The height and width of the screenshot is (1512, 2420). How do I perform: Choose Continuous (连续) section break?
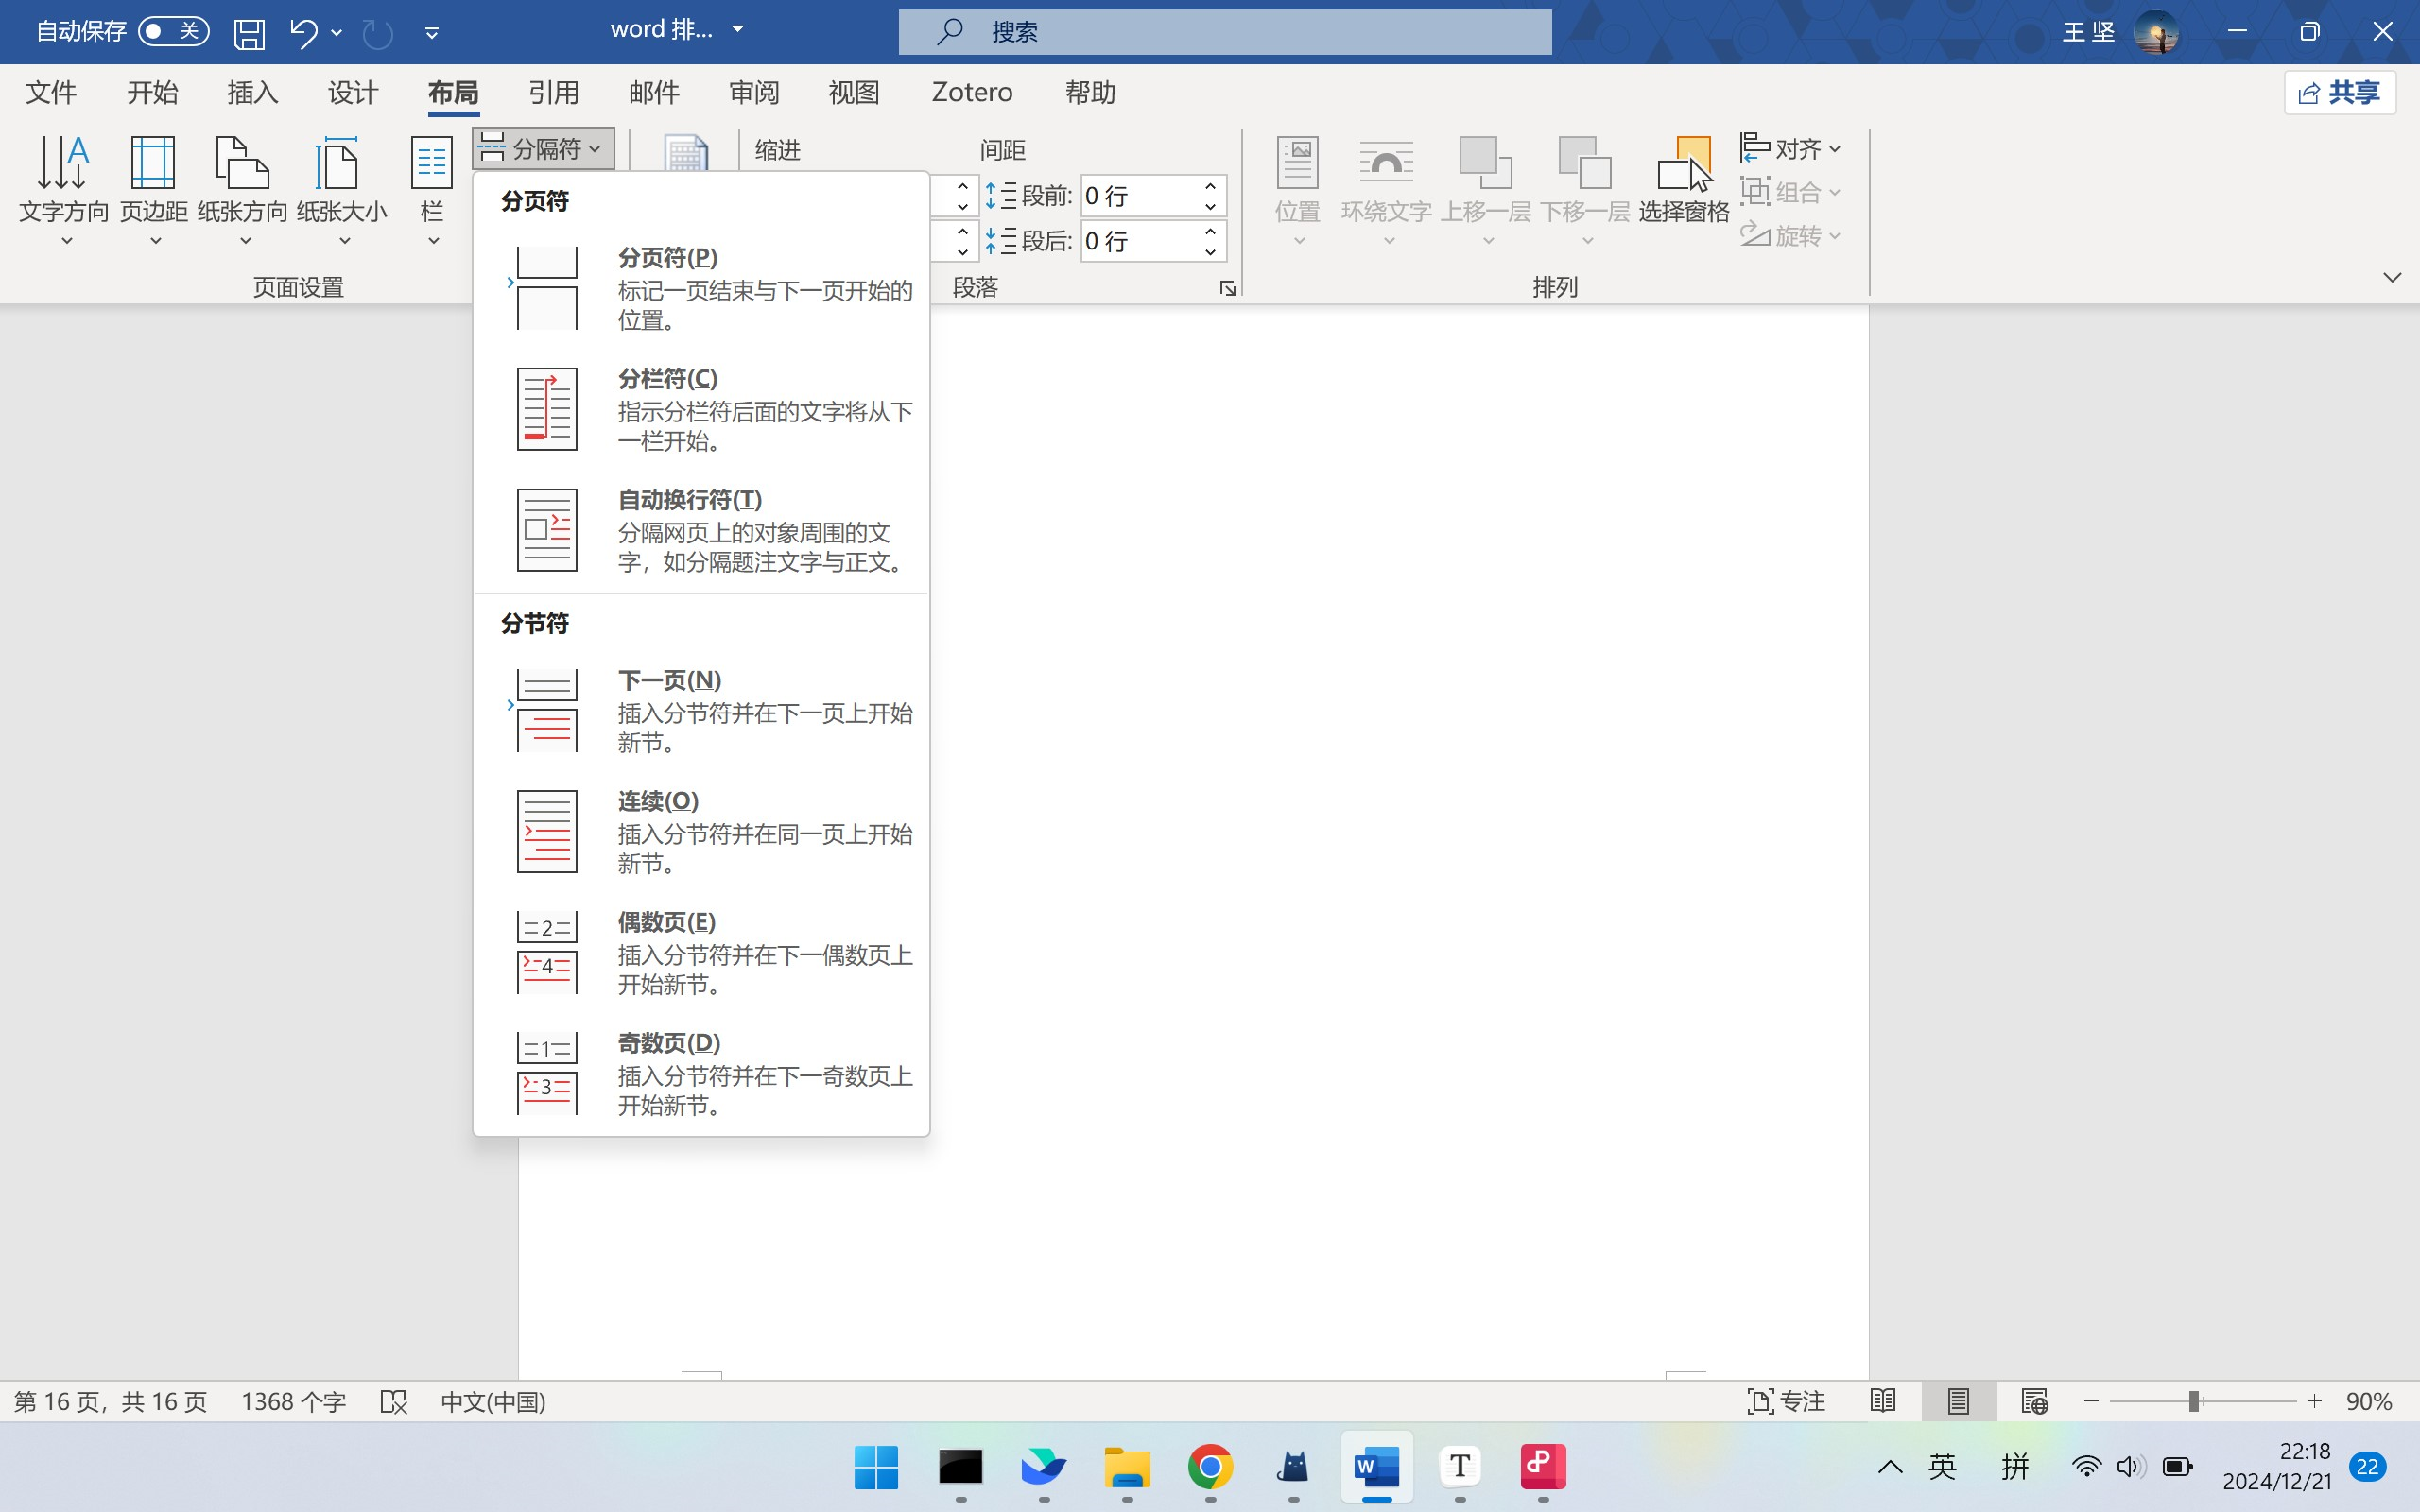click(x=700, y=831)
